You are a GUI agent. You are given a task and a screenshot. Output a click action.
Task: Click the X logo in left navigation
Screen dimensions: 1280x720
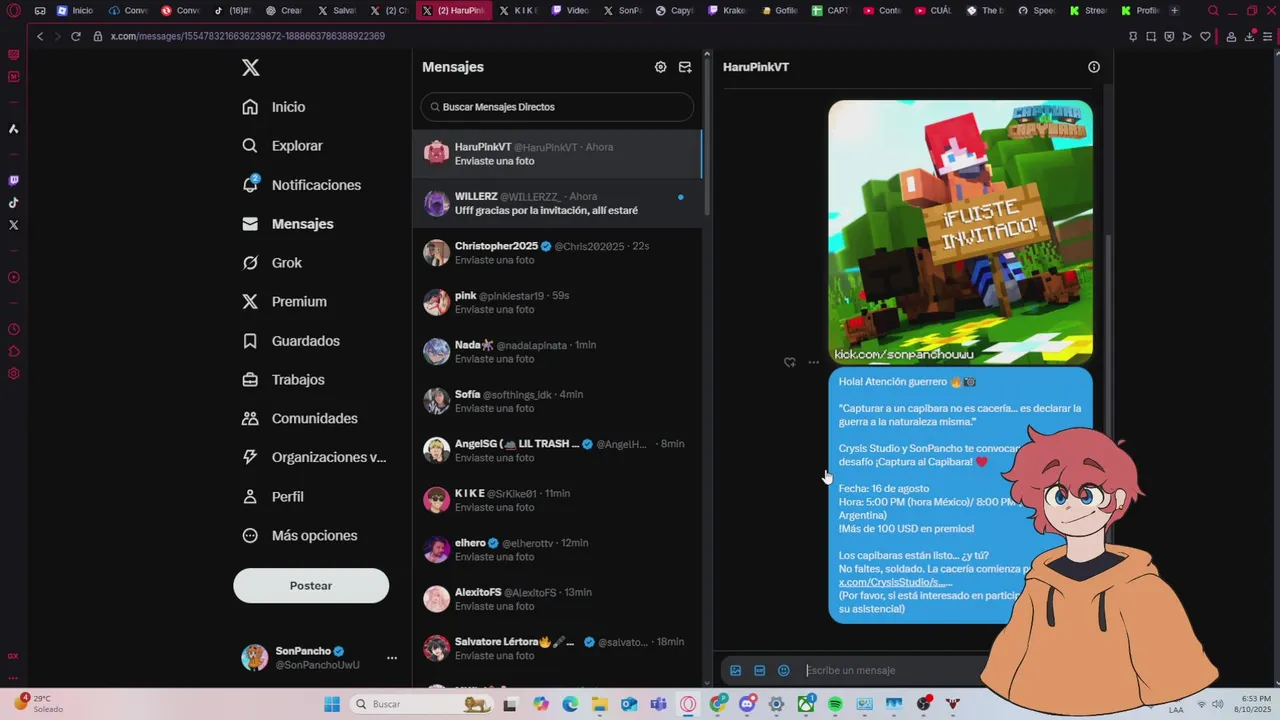tap(251, 67)
